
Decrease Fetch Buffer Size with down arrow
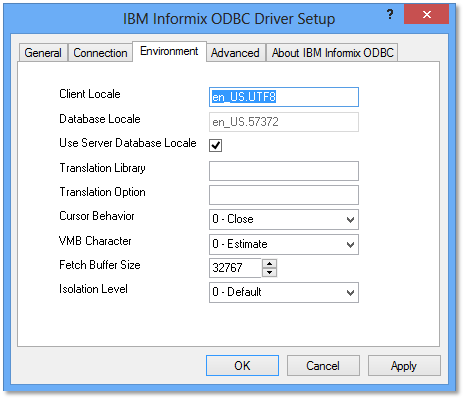269,273
